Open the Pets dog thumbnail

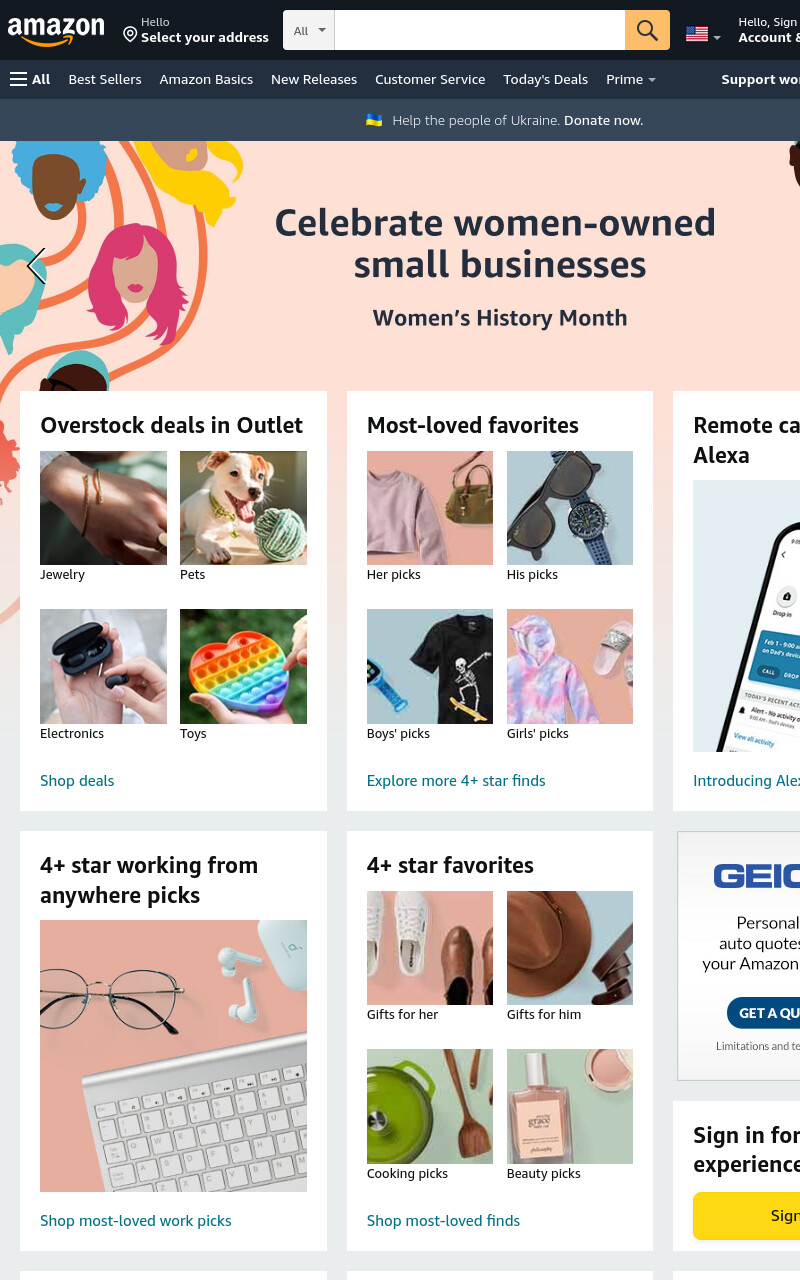coord(243,508)
